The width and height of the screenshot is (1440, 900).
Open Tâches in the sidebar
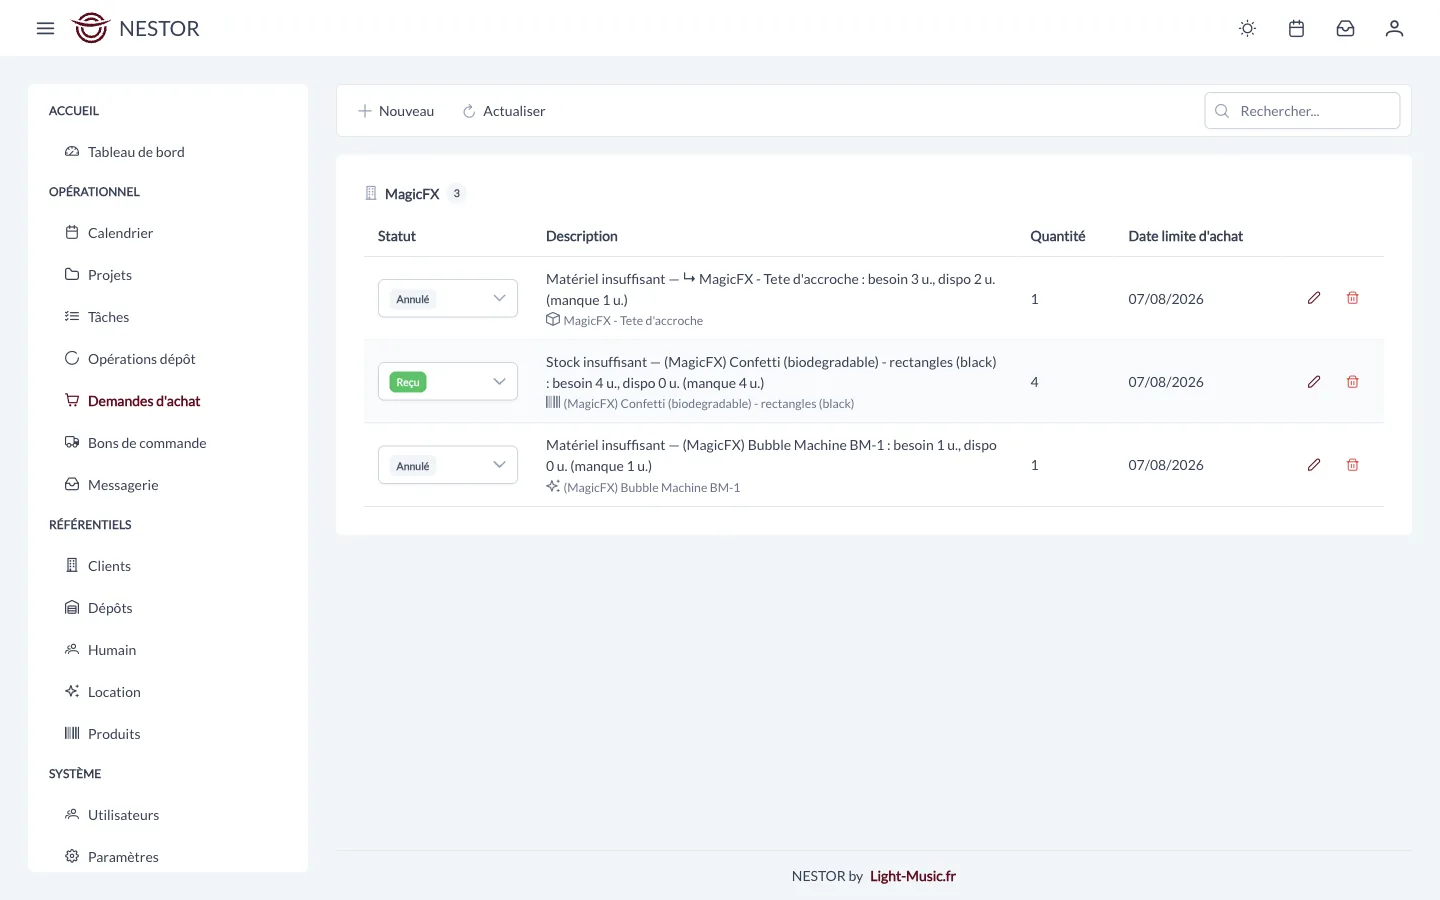click(108, 317)
